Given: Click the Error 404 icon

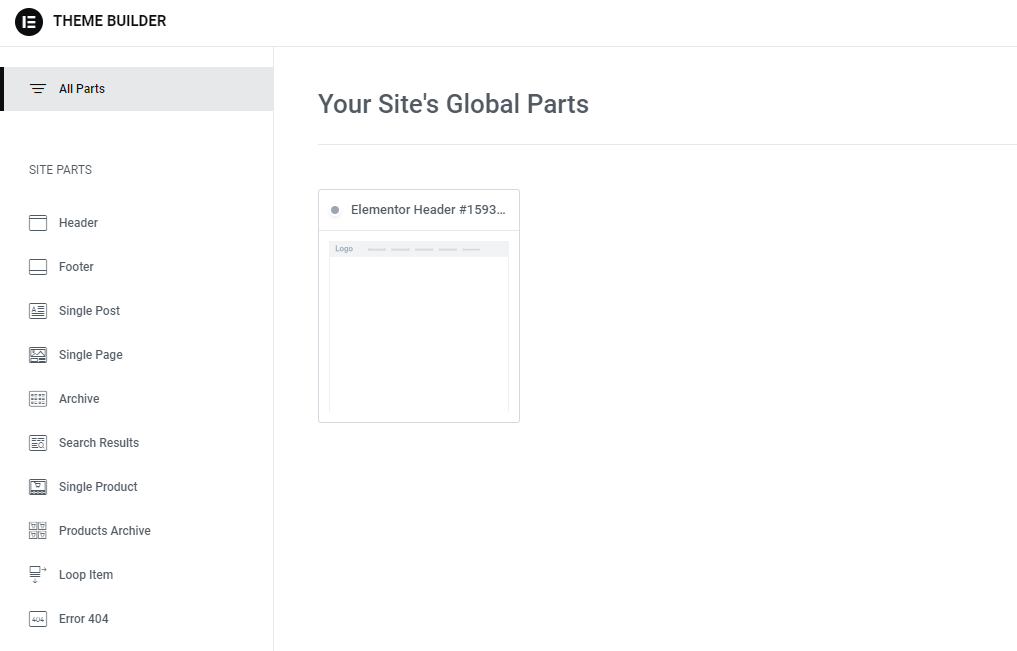Looking at the screenshot, I should coord(38,619).
